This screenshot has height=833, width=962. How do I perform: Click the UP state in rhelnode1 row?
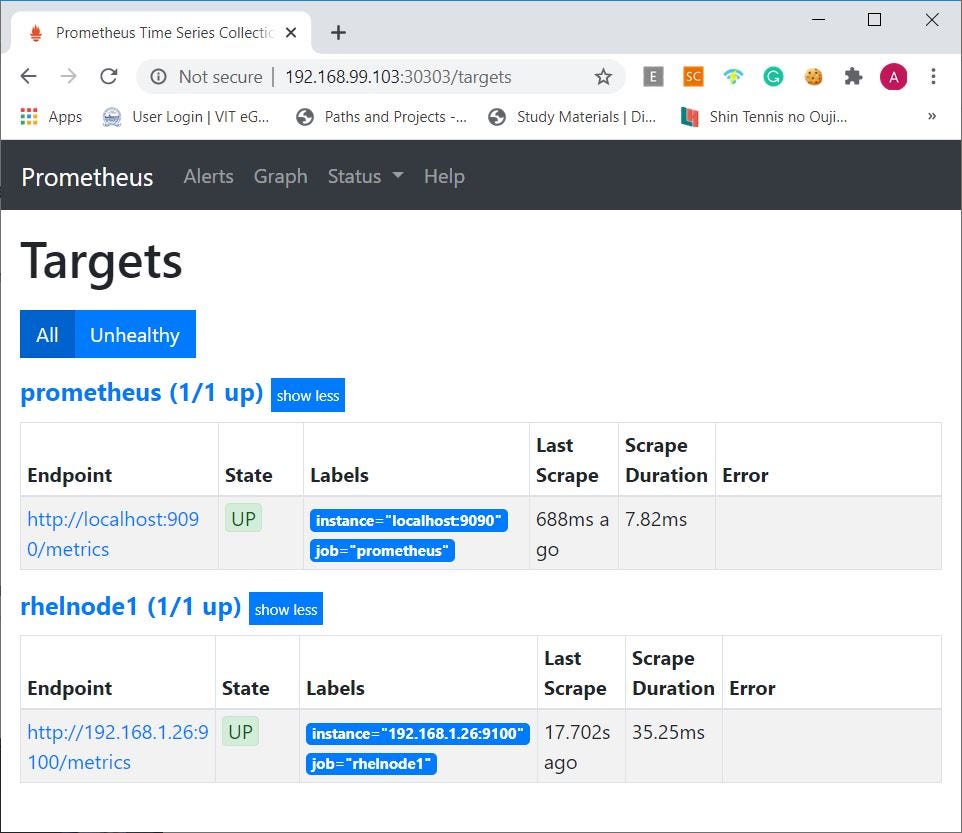coord(240,731)
